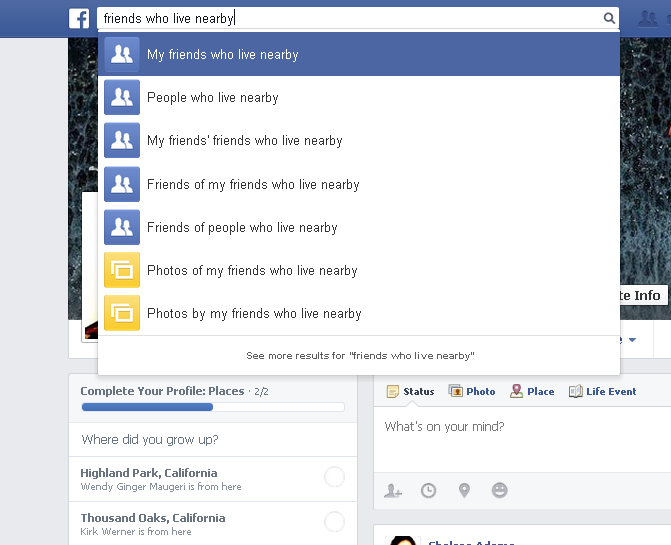Choose 'Friends of my friends who live nearby'
The image size is (671, 545).
(x=359, y=184)
